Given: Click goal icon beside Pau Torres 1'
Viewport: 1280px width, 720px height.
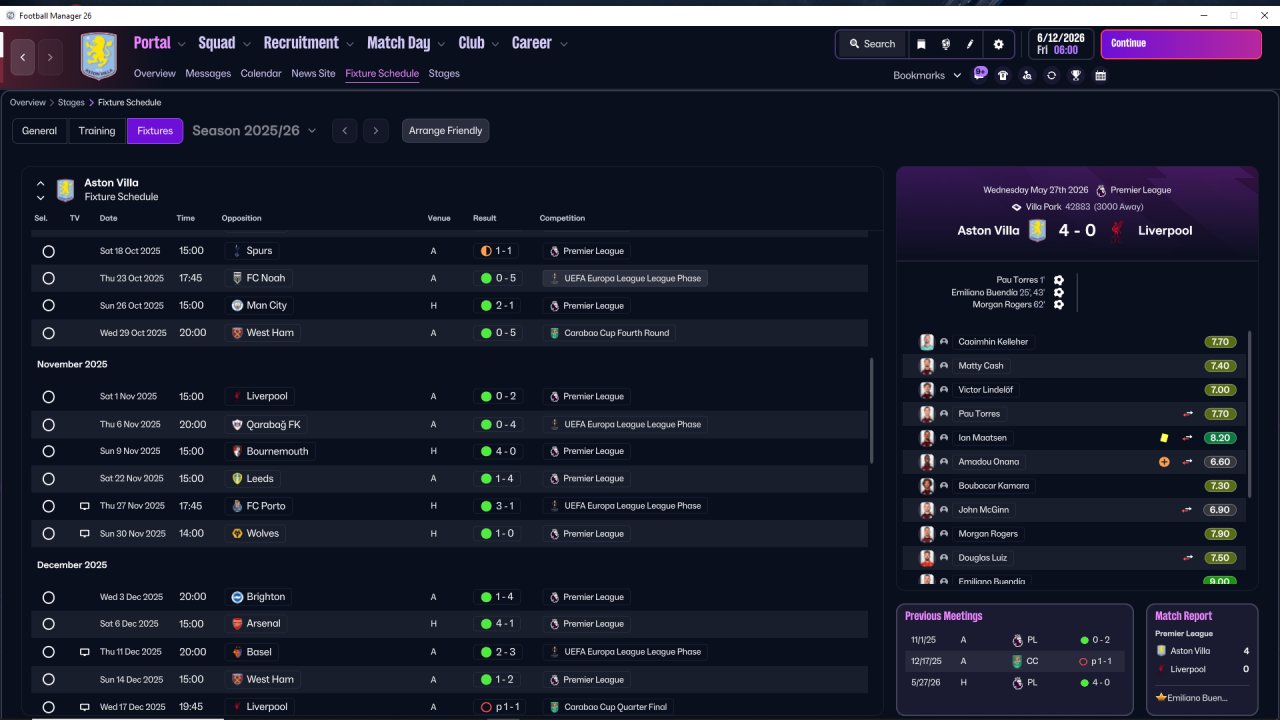Looking at the screenshot, I should pyautogui.click(x=1058, y=280).
